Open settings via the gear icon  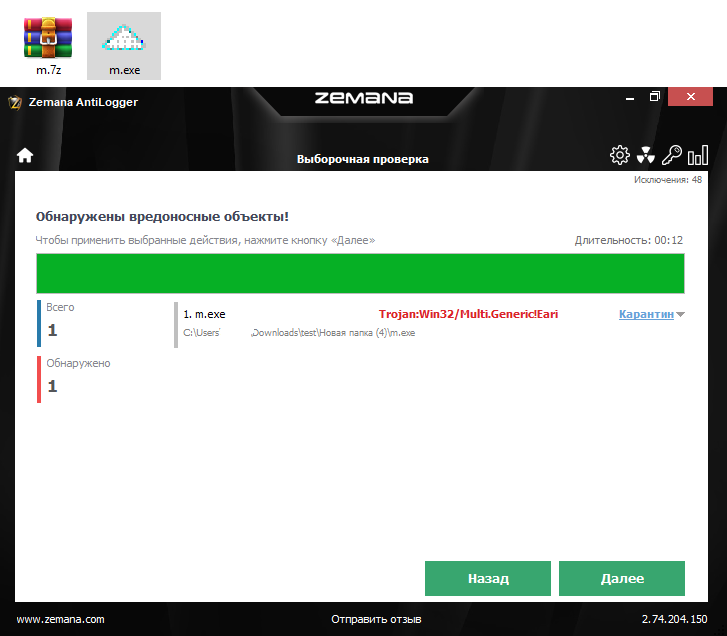click(619, 155)
